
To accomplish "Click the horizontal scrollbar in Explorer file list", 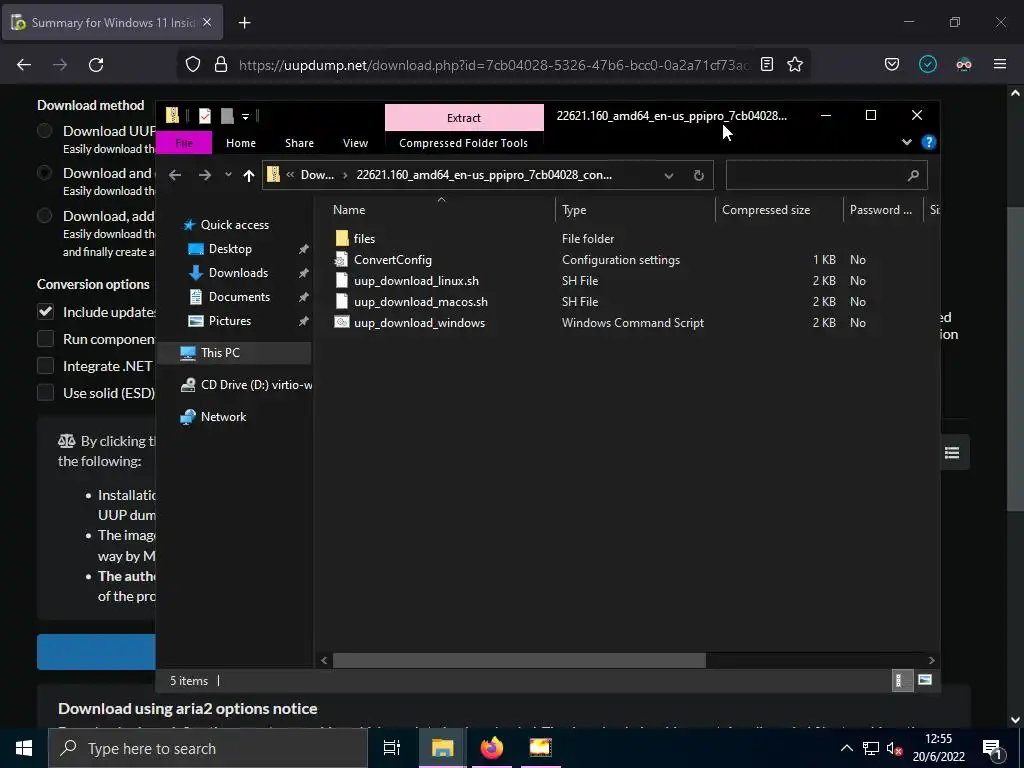I will 519,660.
